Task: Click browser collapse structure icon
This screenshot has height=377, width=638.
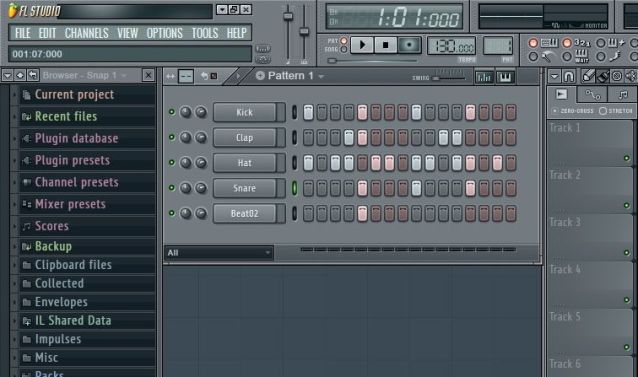Action: coord(20,75)
